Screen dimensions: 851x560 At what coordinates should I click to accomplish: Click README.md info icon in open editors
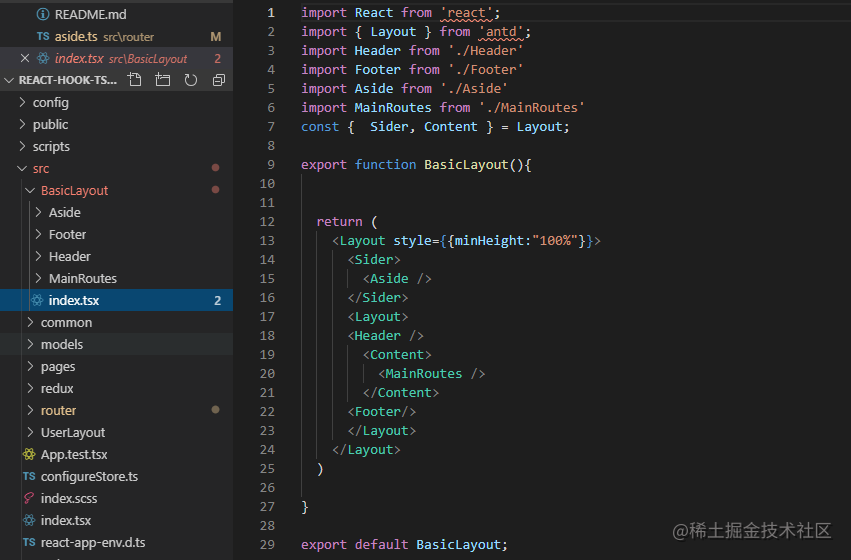coord(43,15)
